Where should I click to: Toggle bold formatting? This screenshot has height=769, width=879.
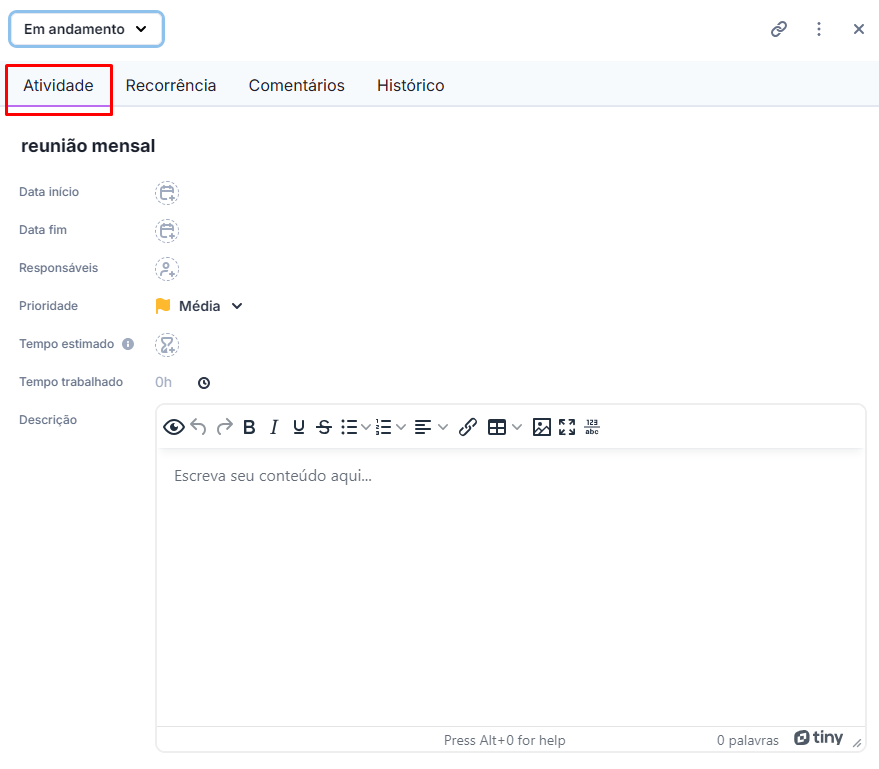pyautogui.click(x=249, y=427)
